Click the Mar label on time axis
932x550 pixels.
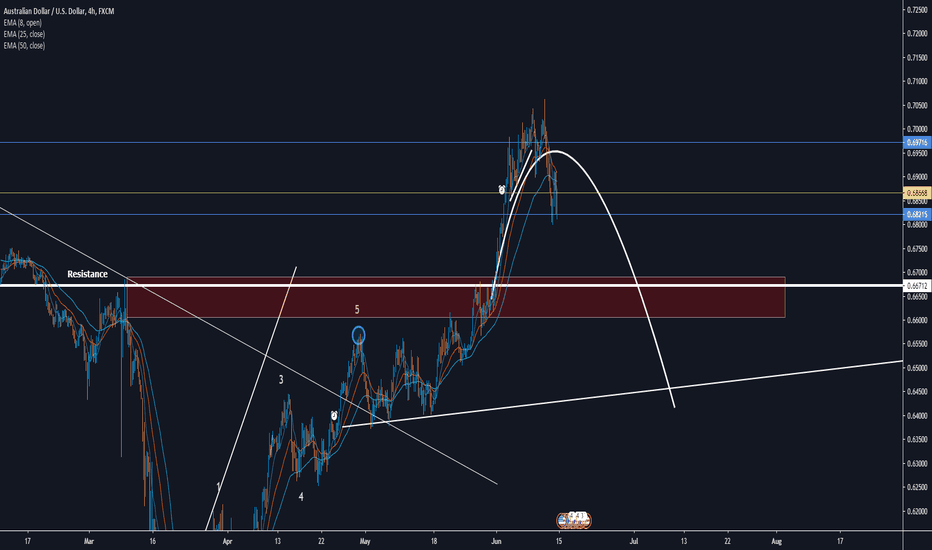click(x=89, y=541)
